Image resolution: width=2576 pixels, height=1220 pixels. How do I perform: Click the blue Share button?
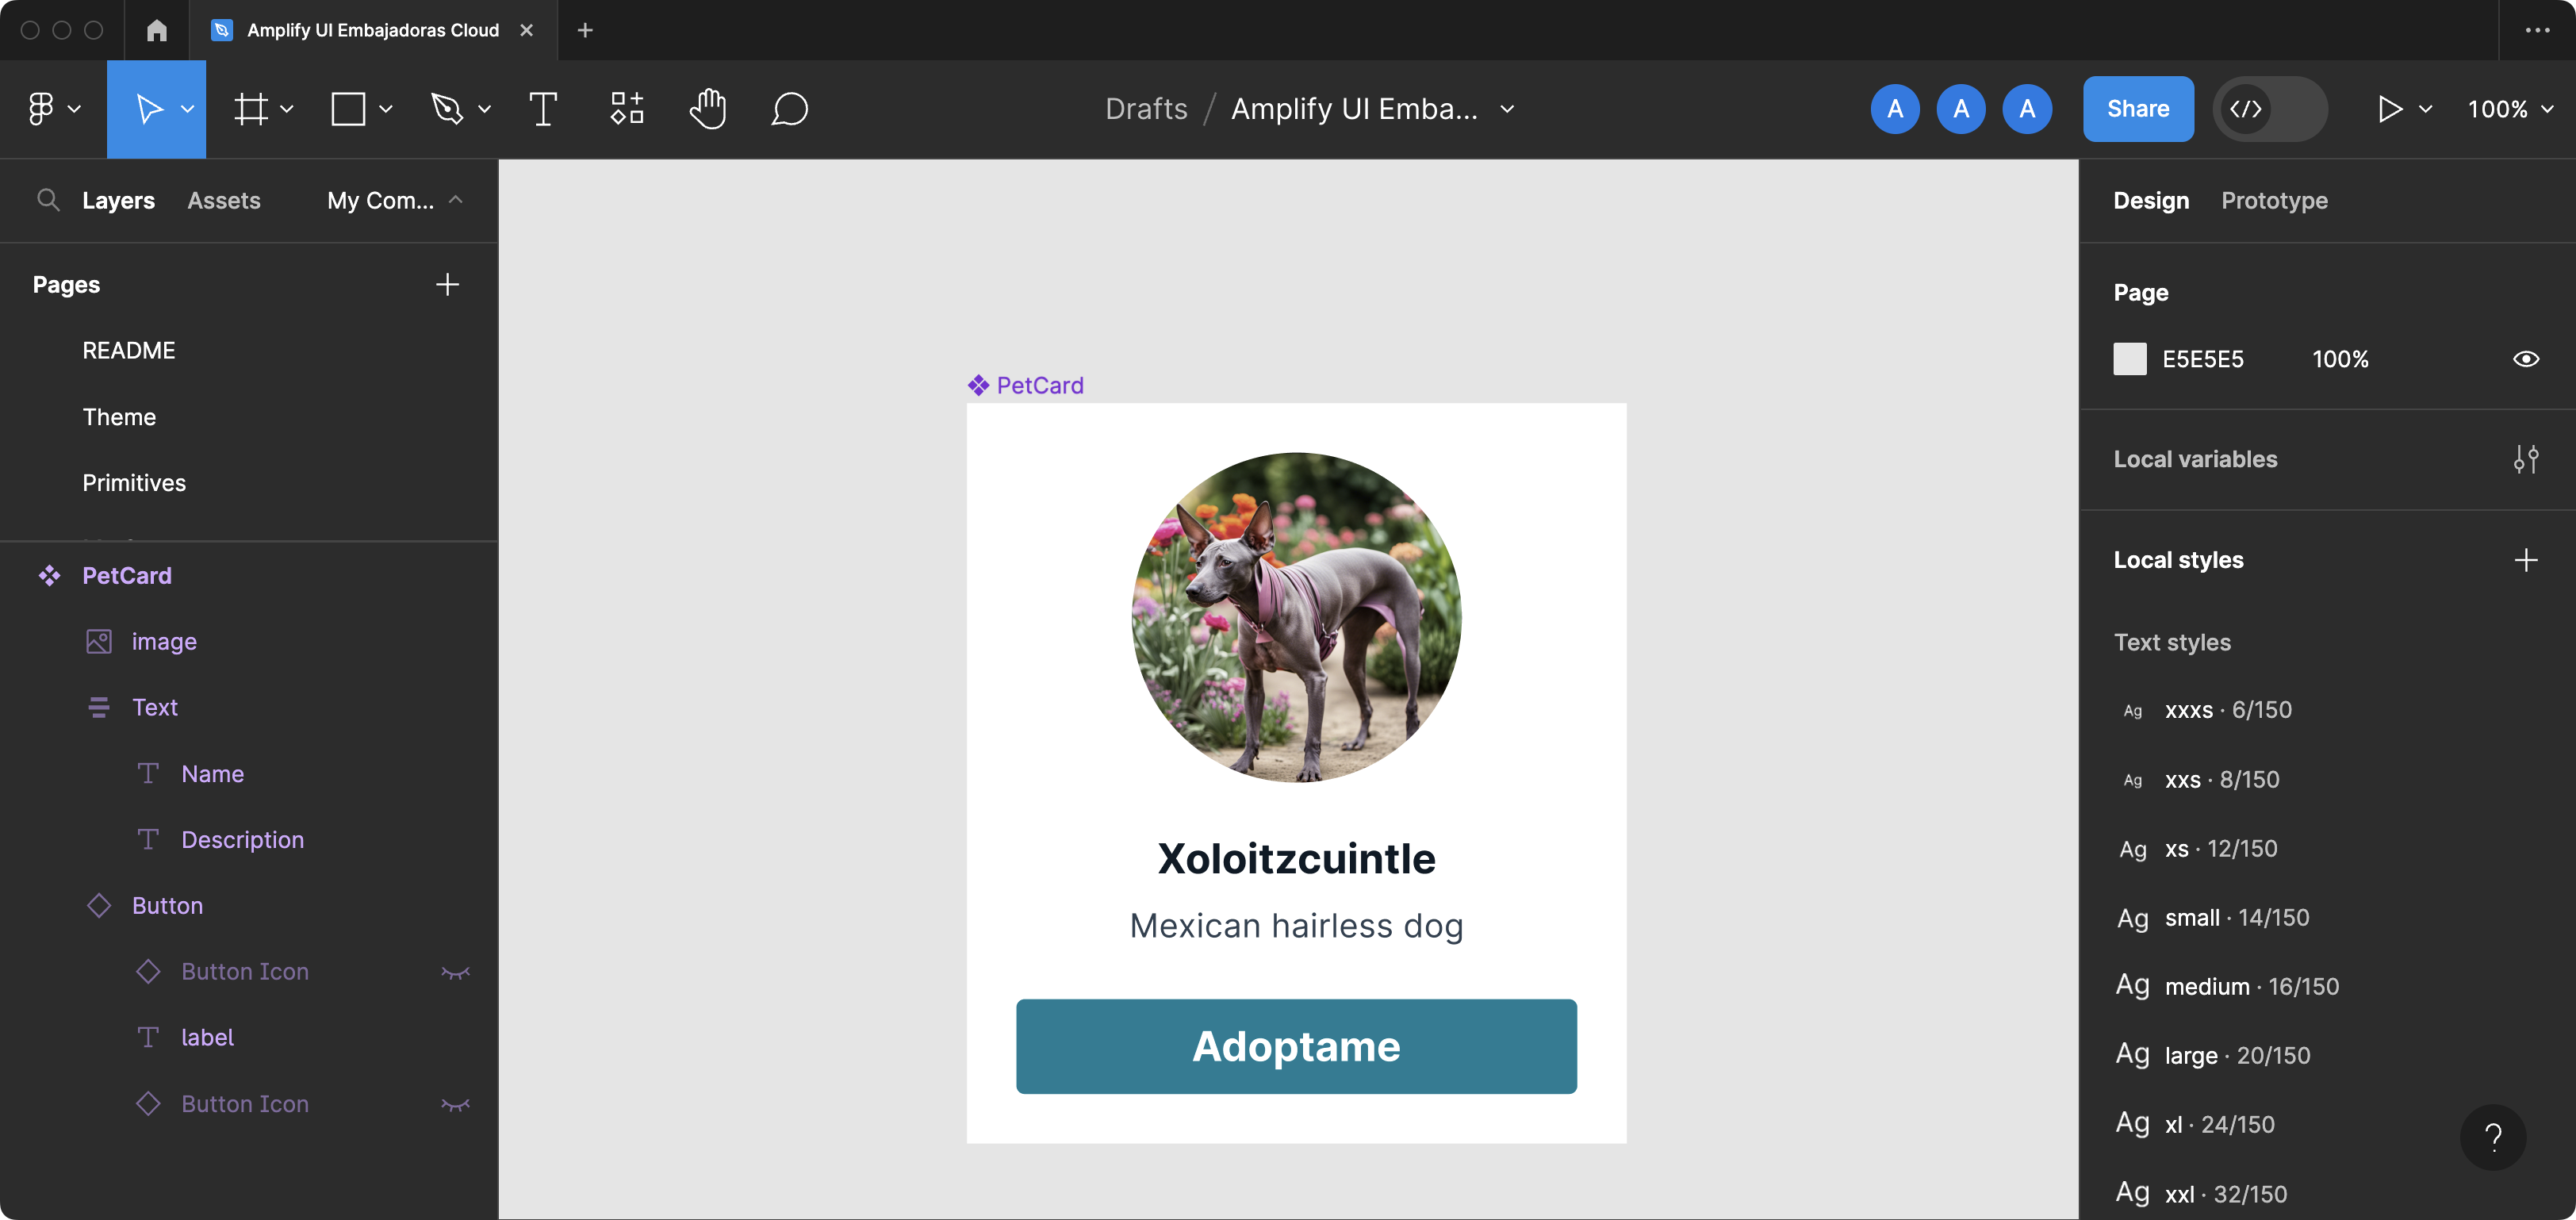click(2137, 109)
